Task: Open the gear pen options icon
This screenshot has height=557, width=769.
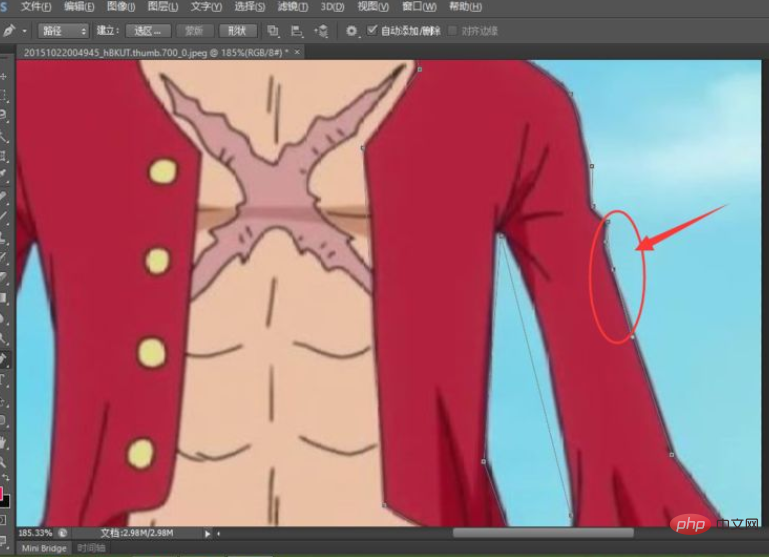Action: click(352, 31)
